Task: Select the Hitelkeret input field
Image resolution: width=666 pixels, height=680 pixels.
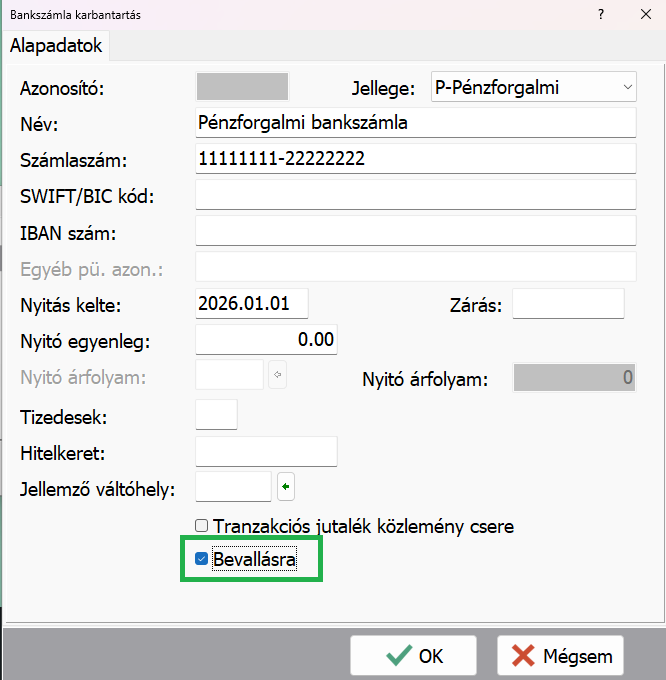Action: (x=266, y=452)
